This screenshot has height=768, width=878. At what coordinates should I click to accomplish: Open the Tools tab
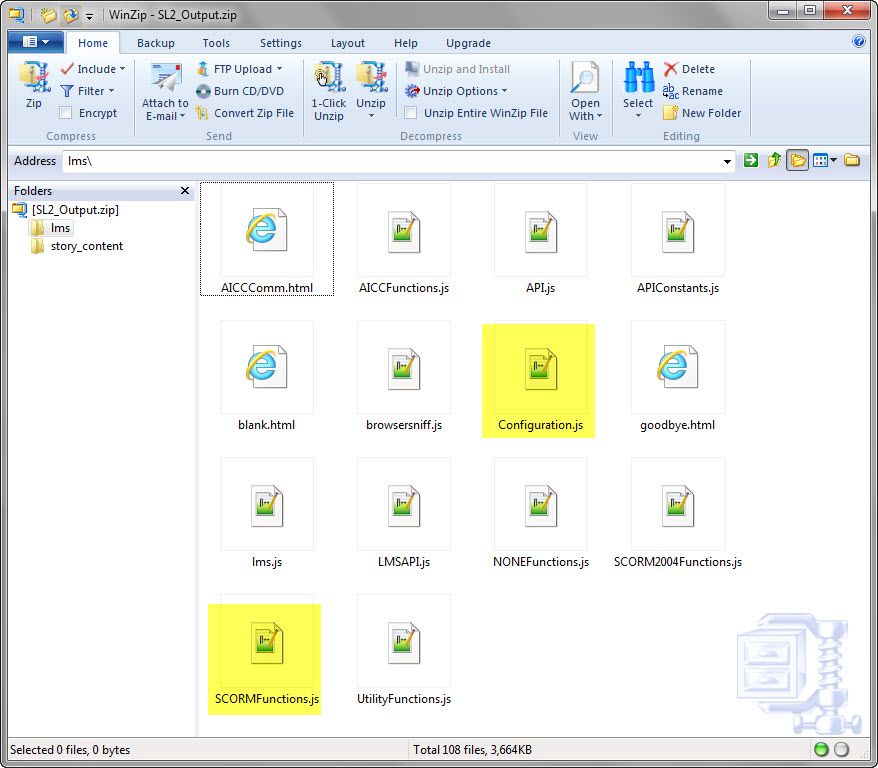coord(216,43)
